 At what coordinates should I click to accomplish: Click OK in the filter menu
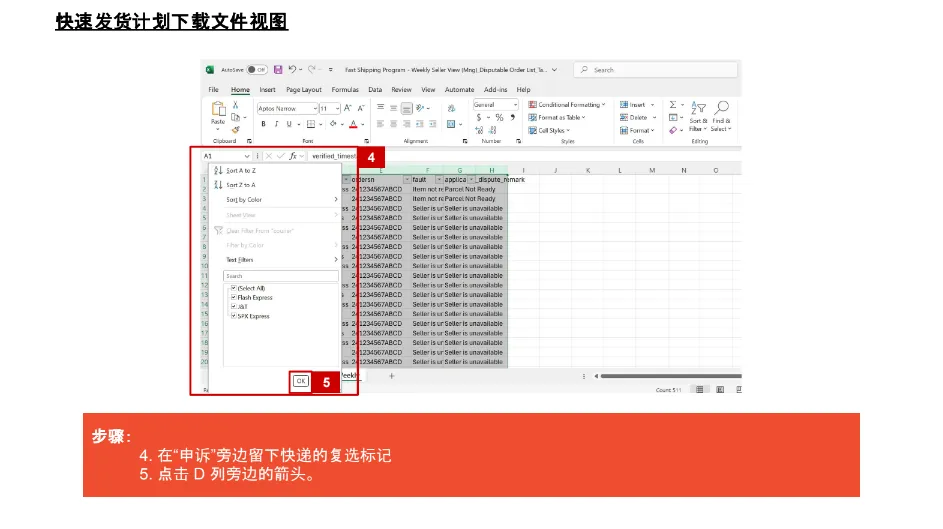pyautogui.click(x=301, y=381)
